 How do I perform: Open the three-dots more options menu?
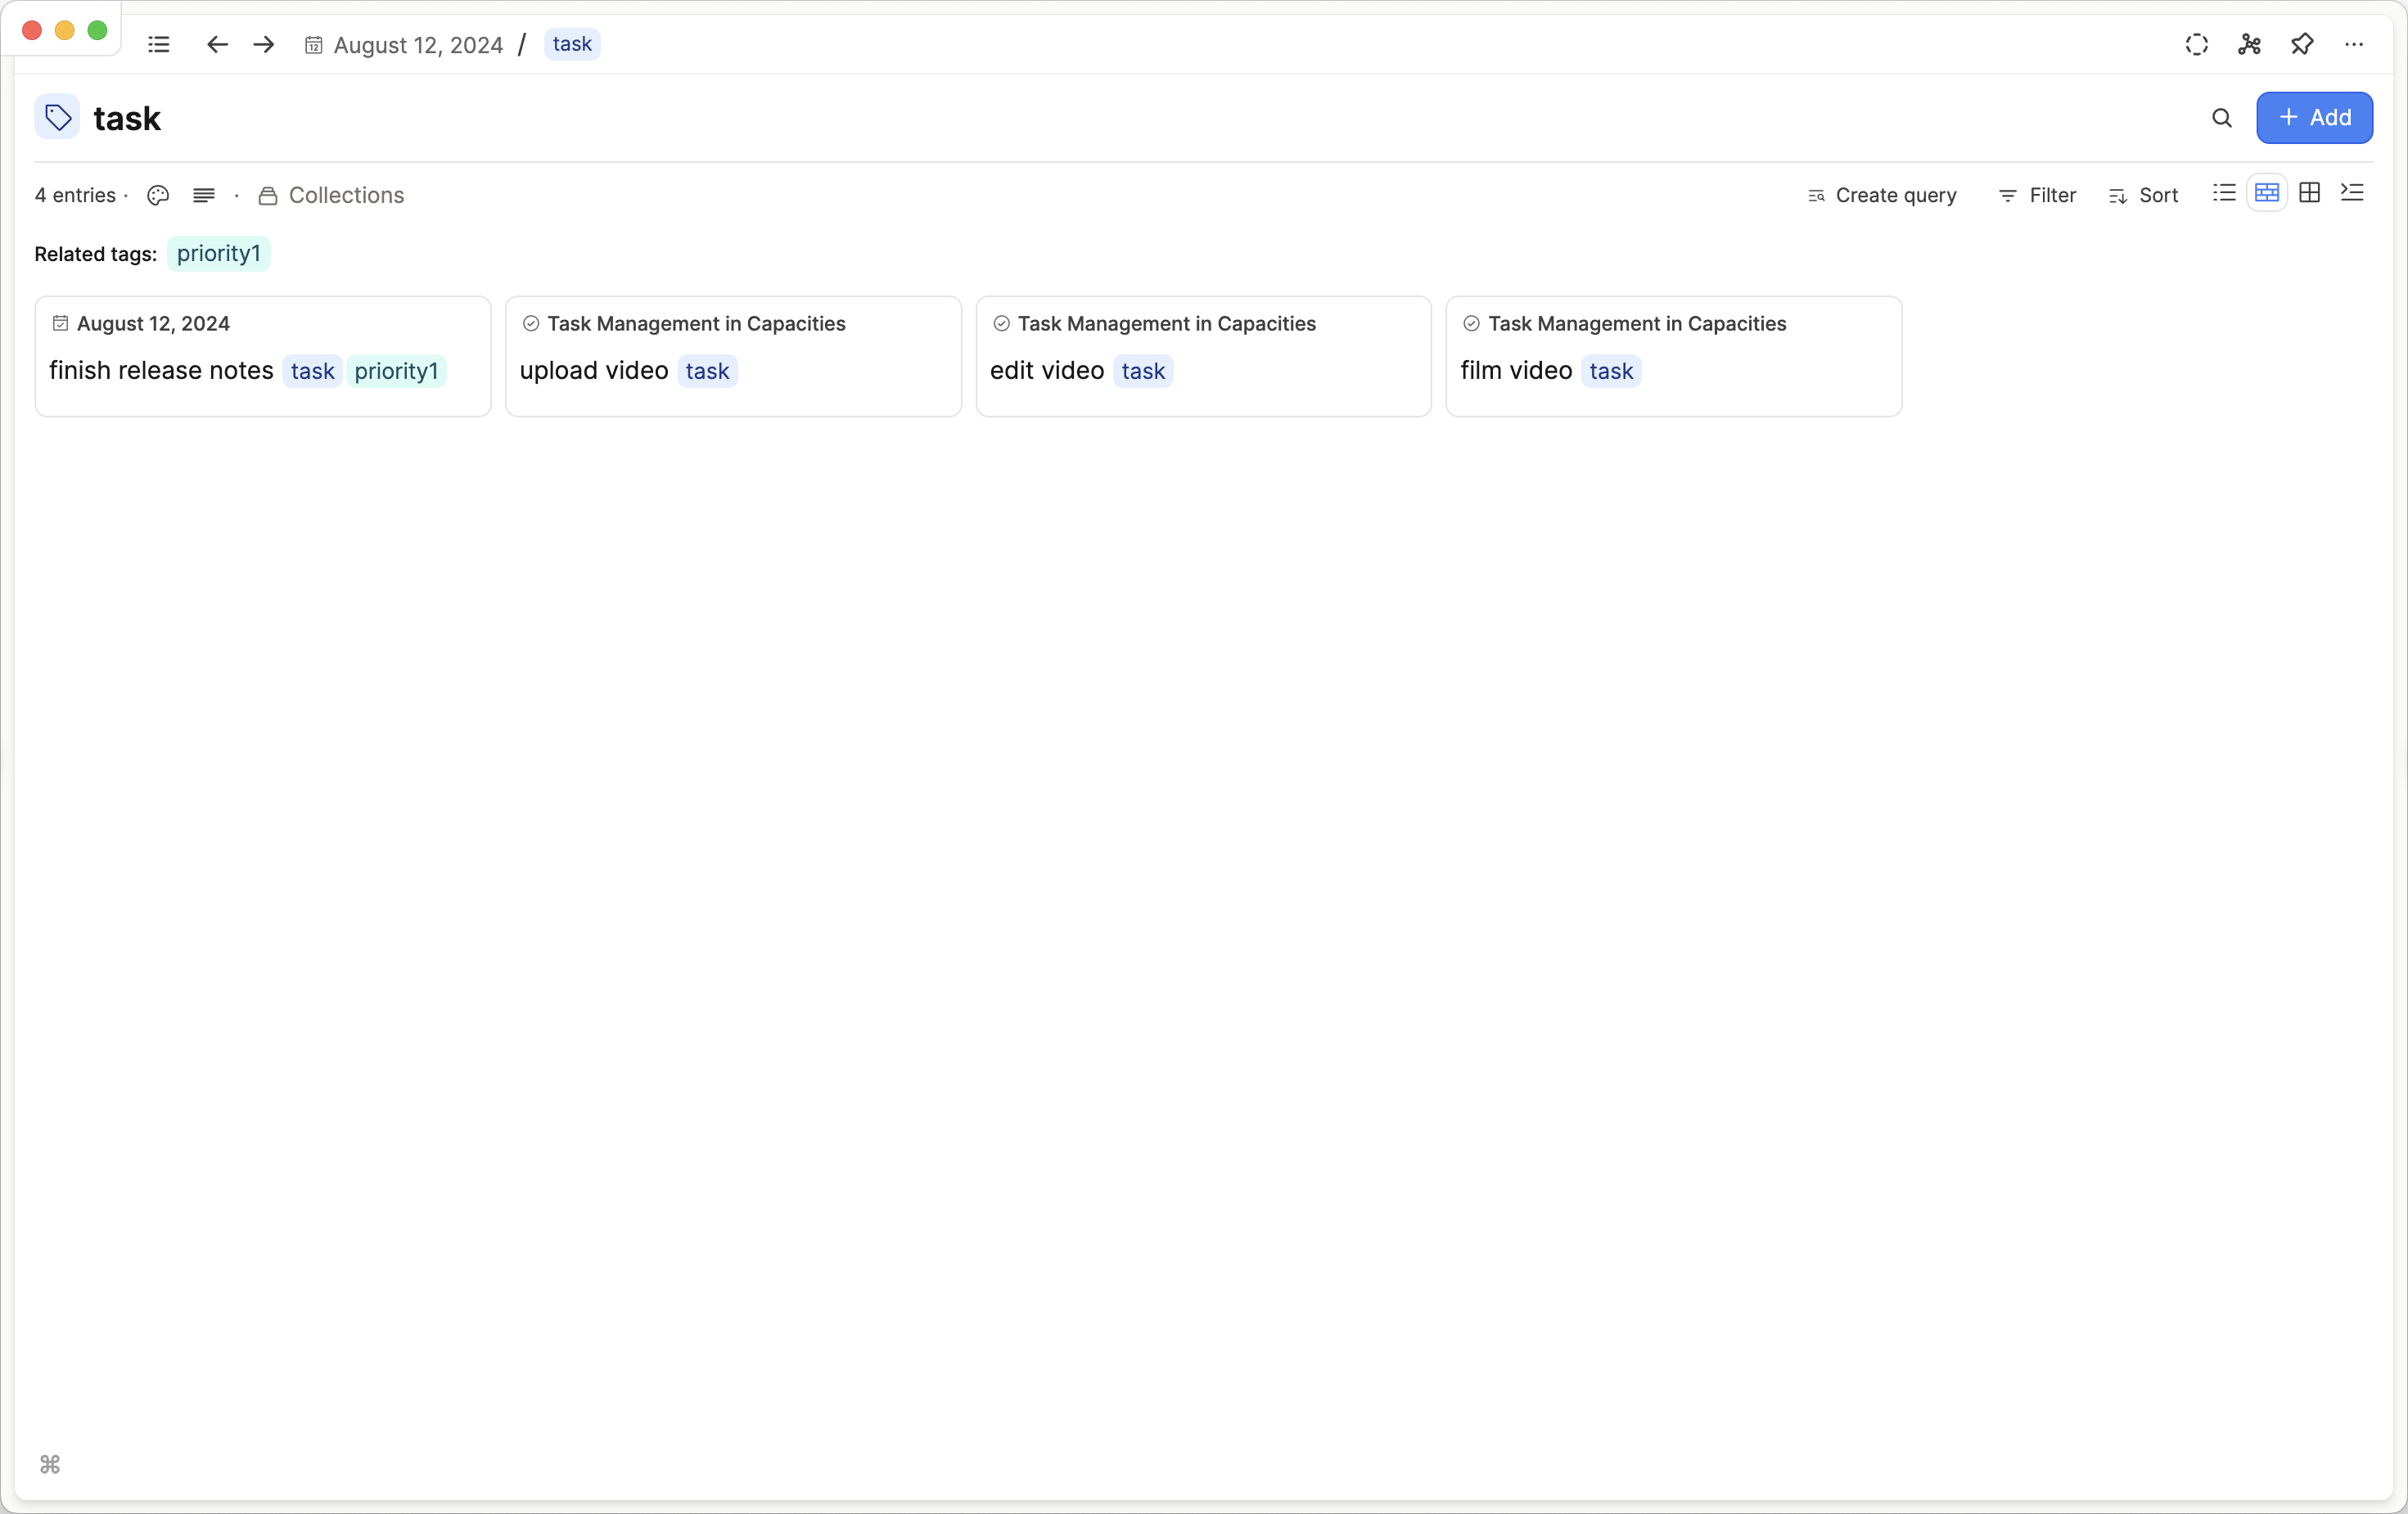coord(2354,44)
